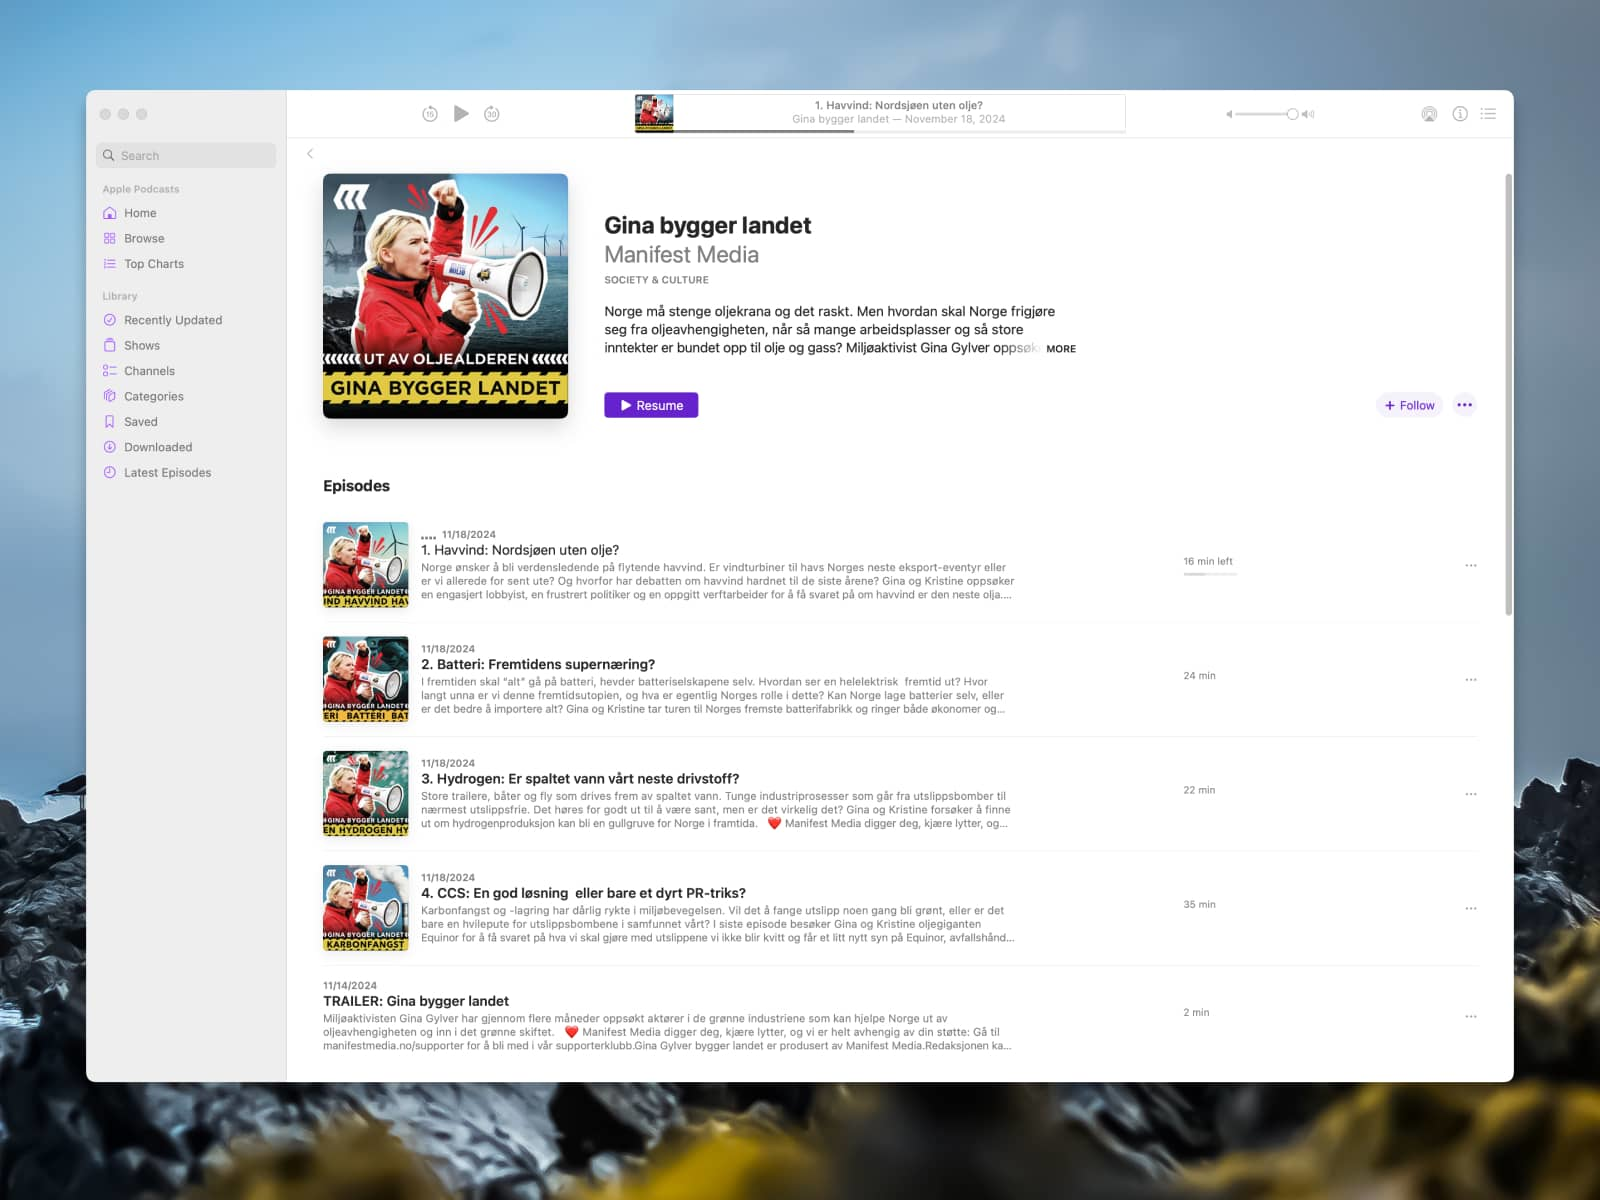
Task: Open Categories in the library
Action: (x=154, y=396)
